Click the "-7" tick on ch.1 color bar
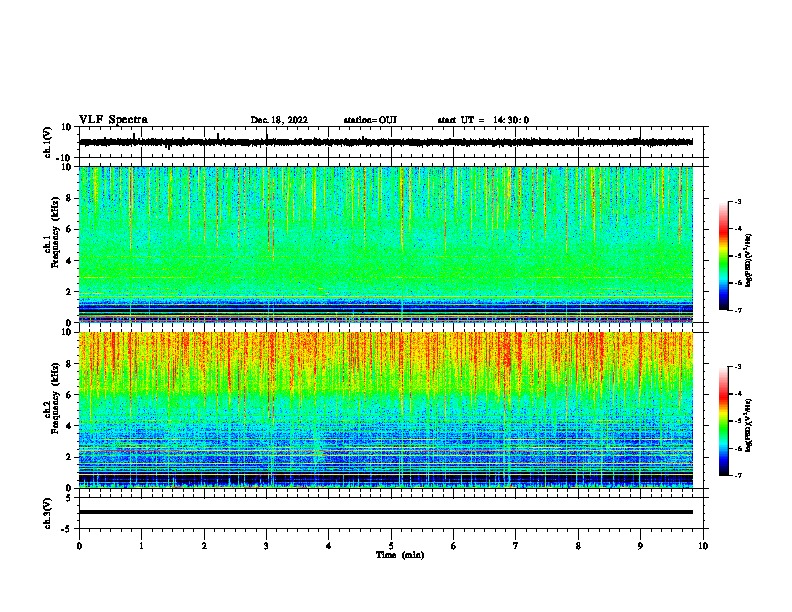This screenshot has width=792, height=612. tap(737, 310)
